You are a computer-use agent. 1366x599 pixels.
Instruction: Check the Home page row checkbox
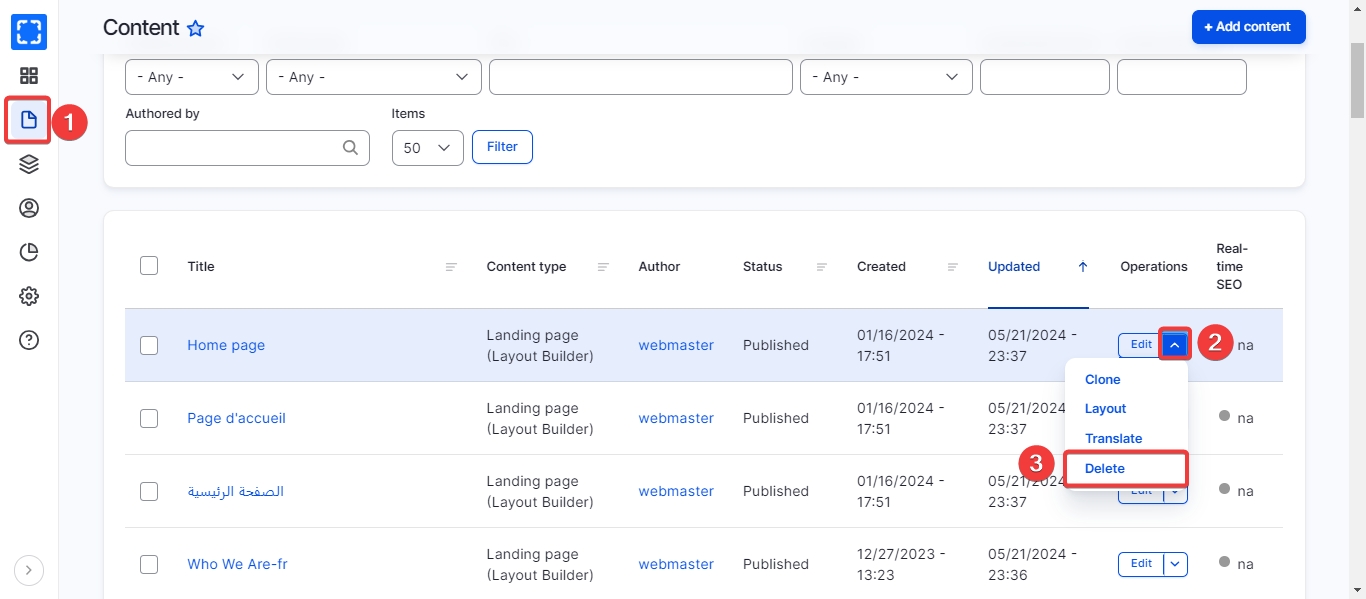(x=149, y=345)
